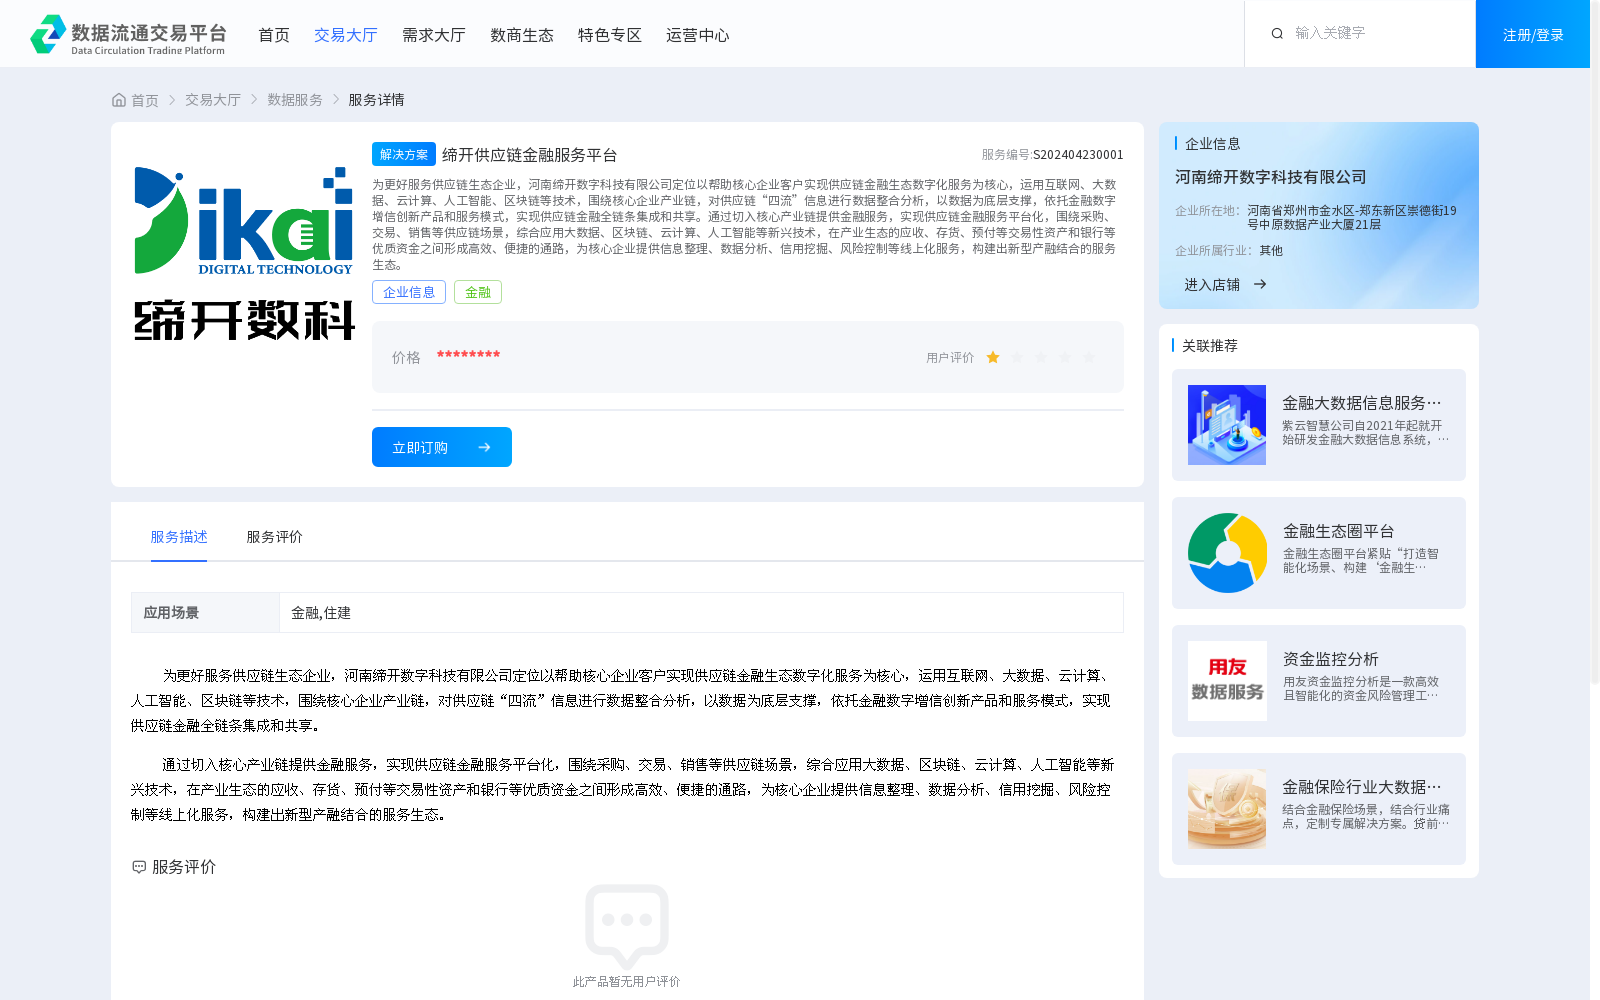Open the 首页 menu item
Screen dimensions: 1600x1000
coord(274,35)
